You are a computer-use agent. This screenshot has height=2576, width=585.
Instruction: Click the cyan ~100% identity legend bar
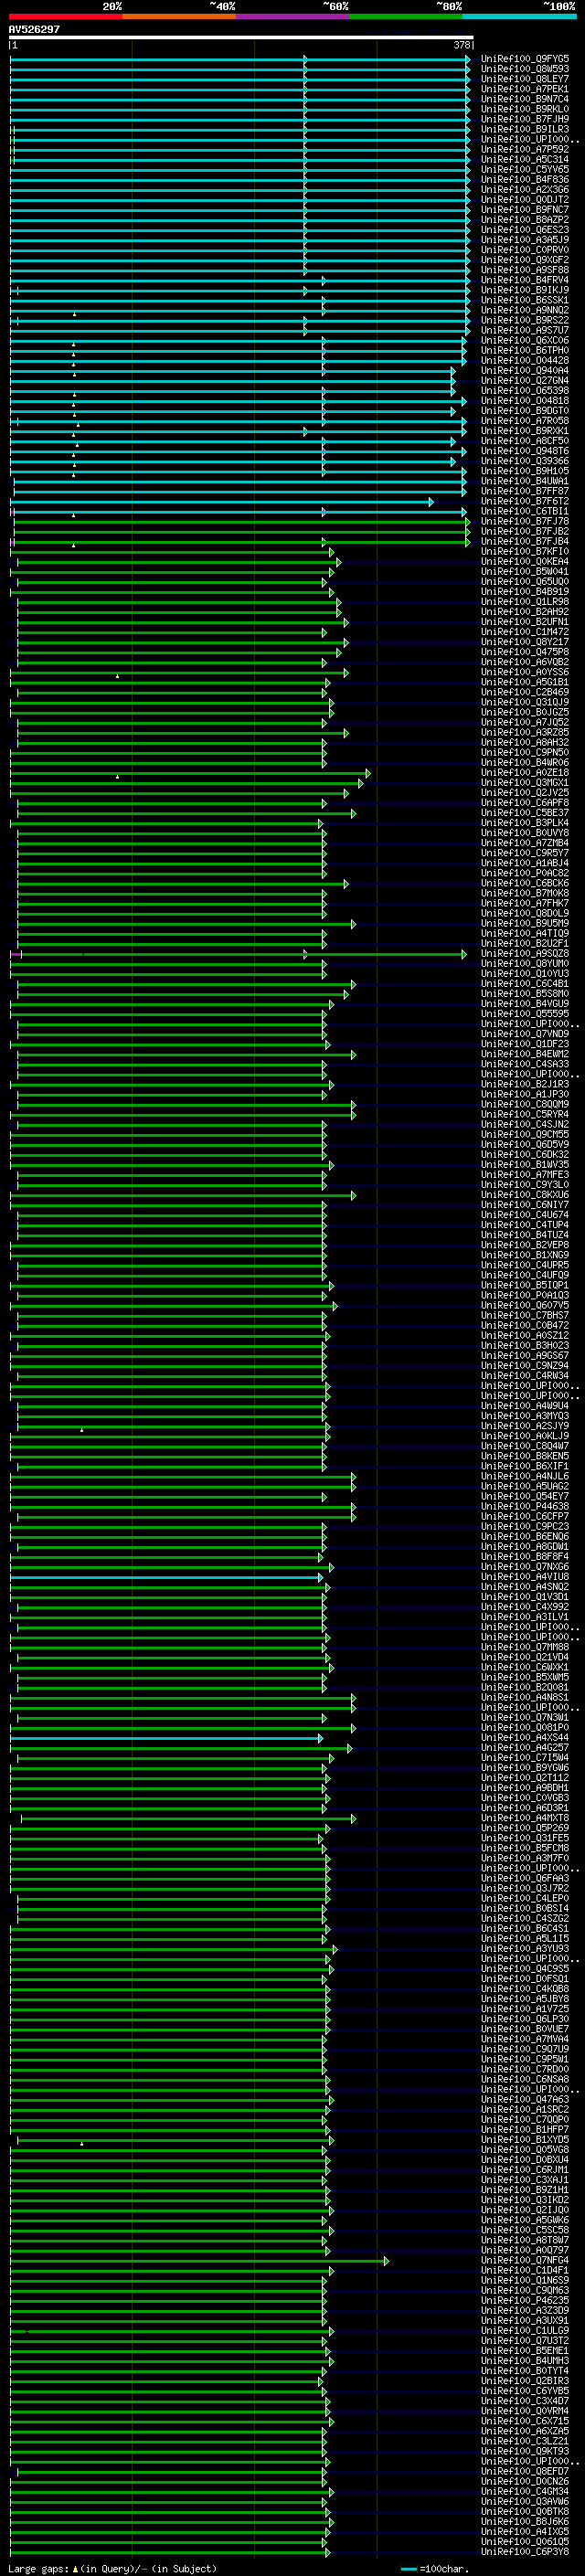click(x=519, y=16)
